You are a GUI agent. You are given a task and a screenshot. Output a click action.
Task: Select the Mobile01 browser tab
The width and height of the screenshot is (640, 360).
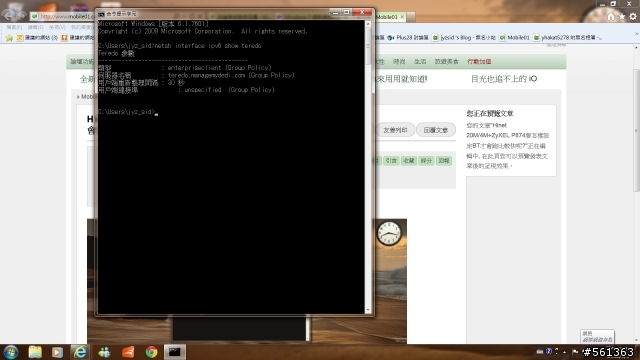[387, 17]
